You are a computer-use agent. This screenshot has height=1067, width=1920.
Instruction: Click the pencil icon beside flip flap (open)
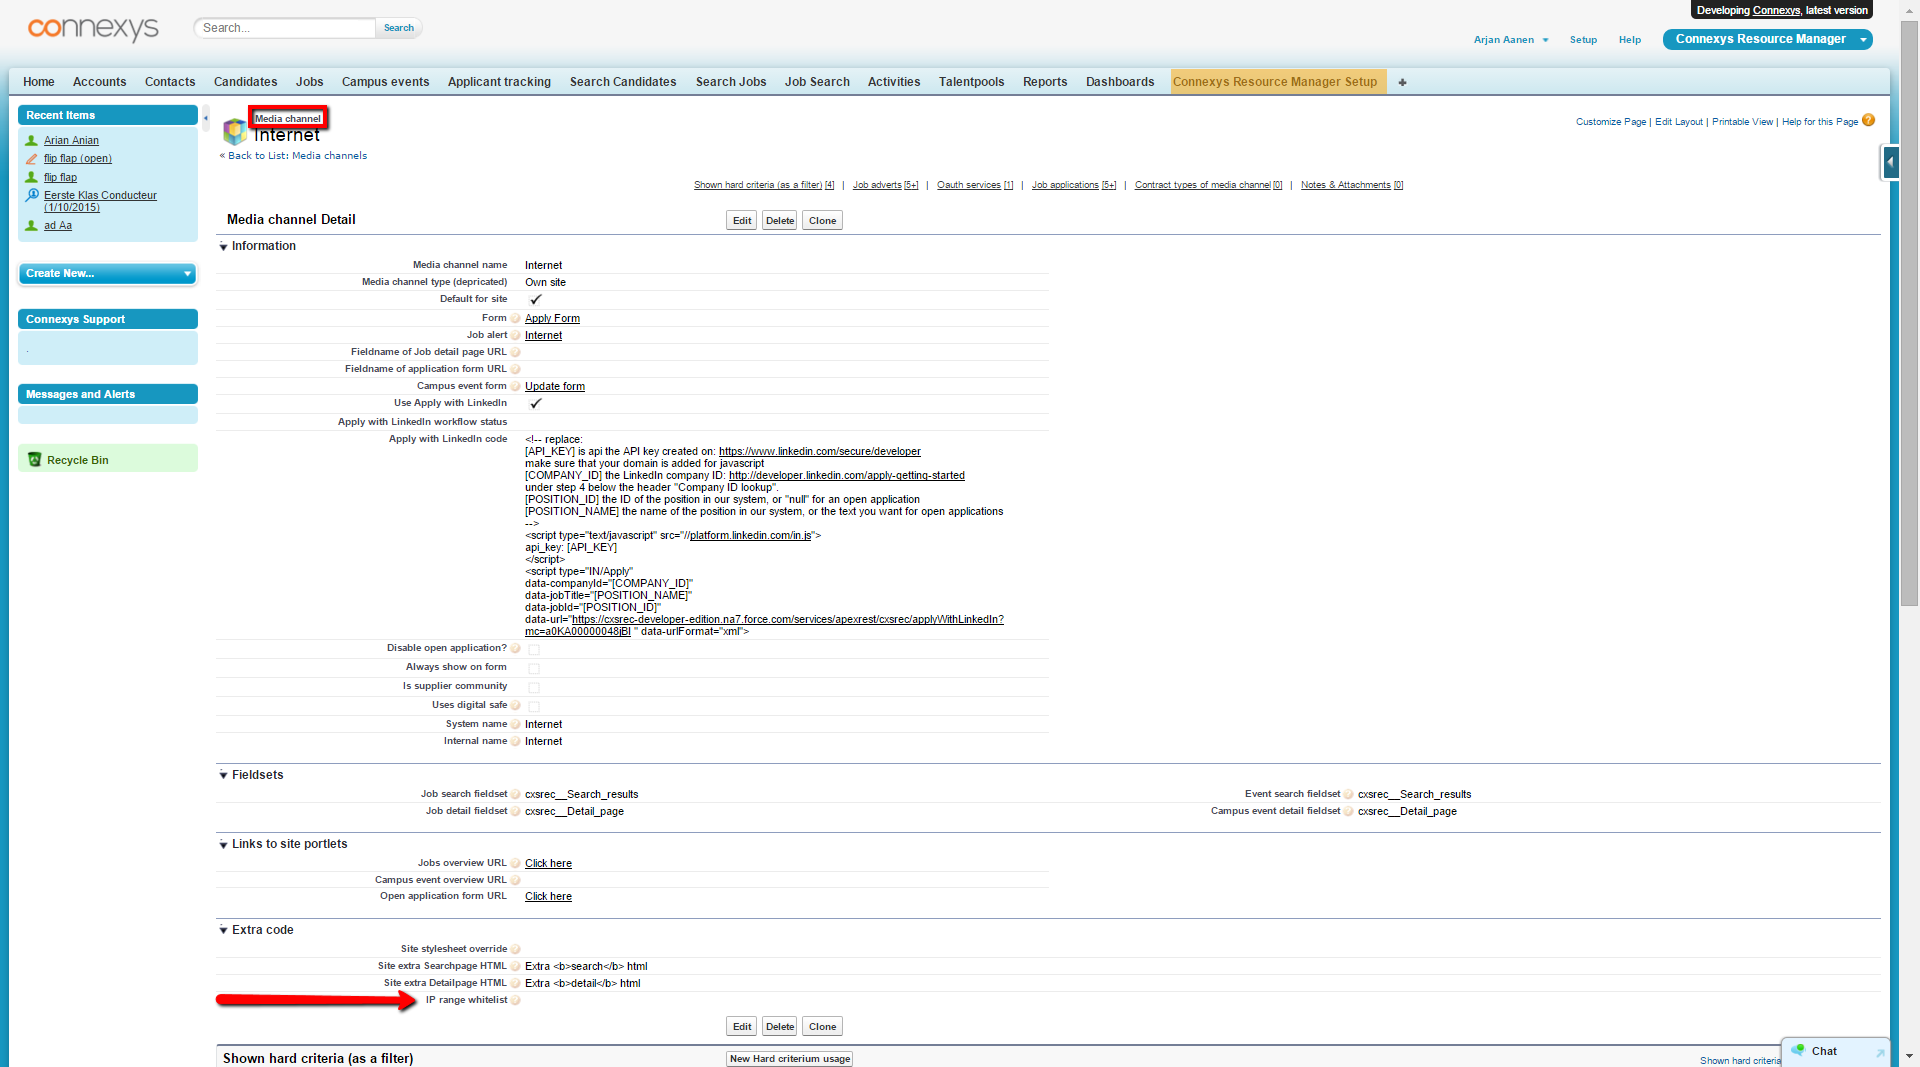click(x=32, y=159)
